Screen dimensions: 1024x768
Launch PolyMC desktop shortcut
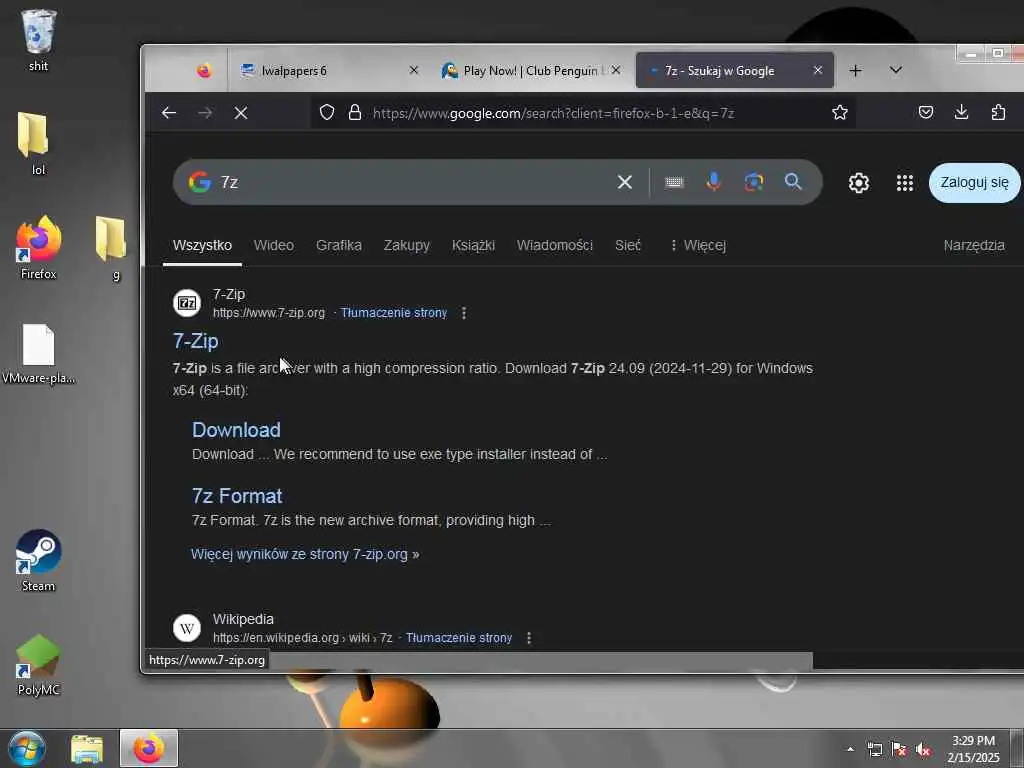pyautogui.click(x=38, y=664)
